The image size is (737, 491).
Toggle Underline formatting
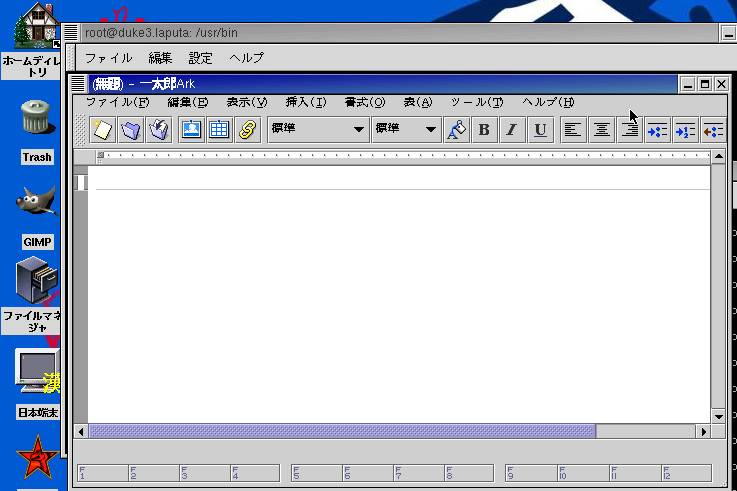point(540,130)
